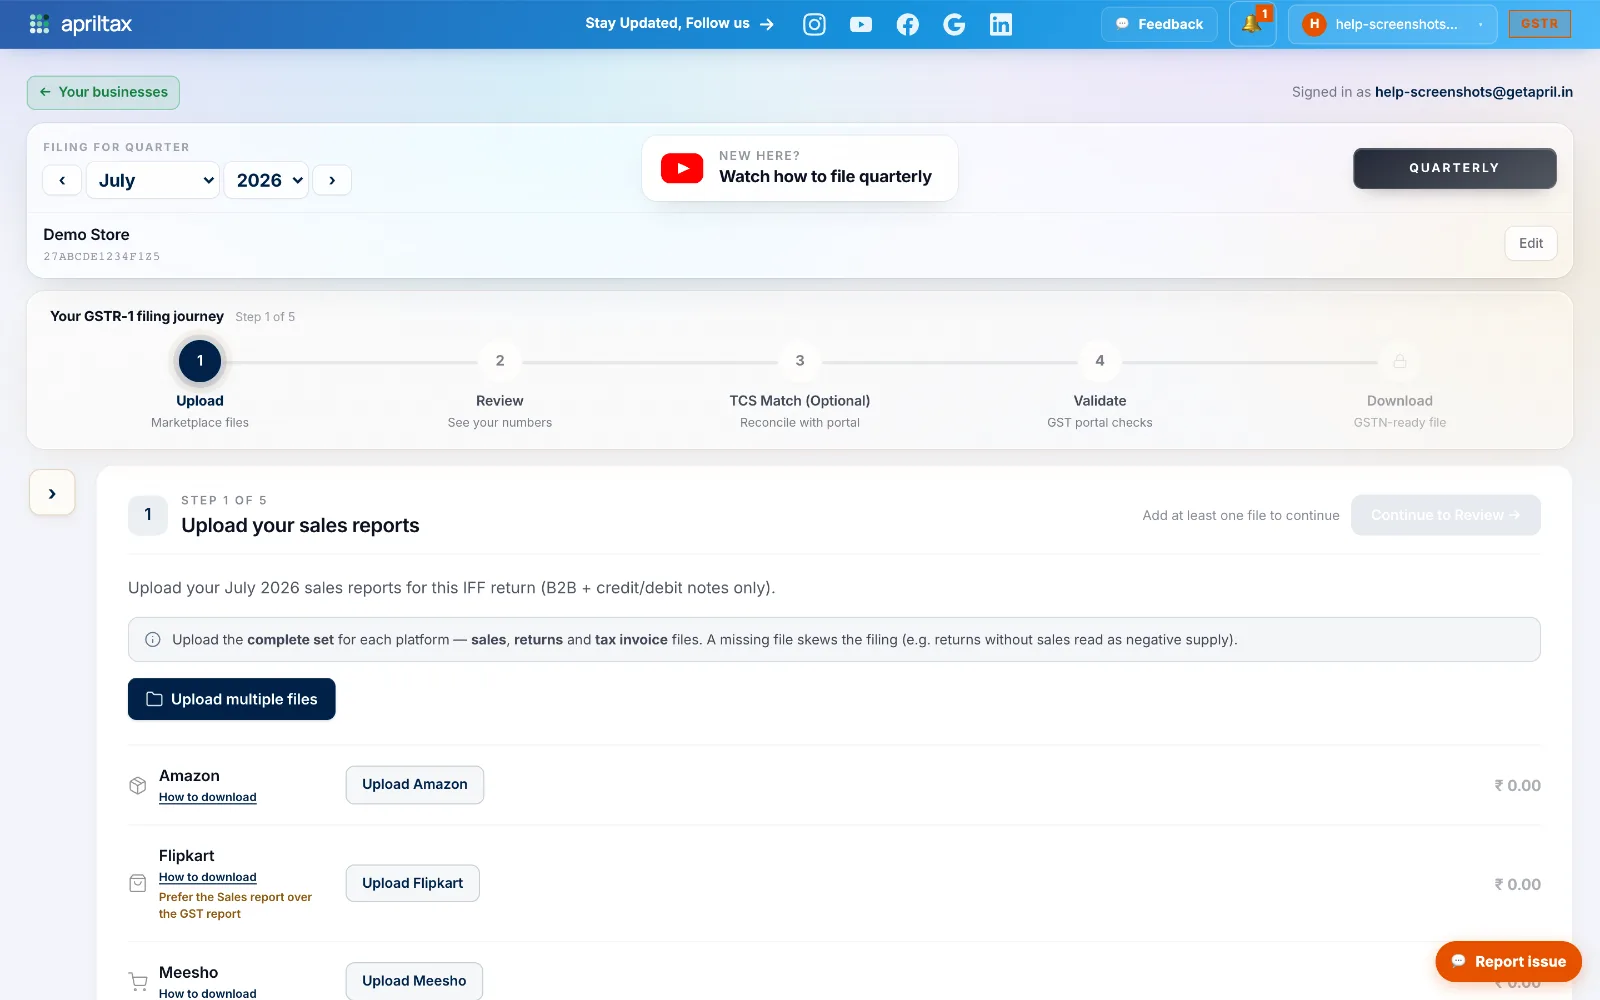Click the Flipkart ₹ 0.00 amount
1600x1000 pixels.
[1518, 884]
